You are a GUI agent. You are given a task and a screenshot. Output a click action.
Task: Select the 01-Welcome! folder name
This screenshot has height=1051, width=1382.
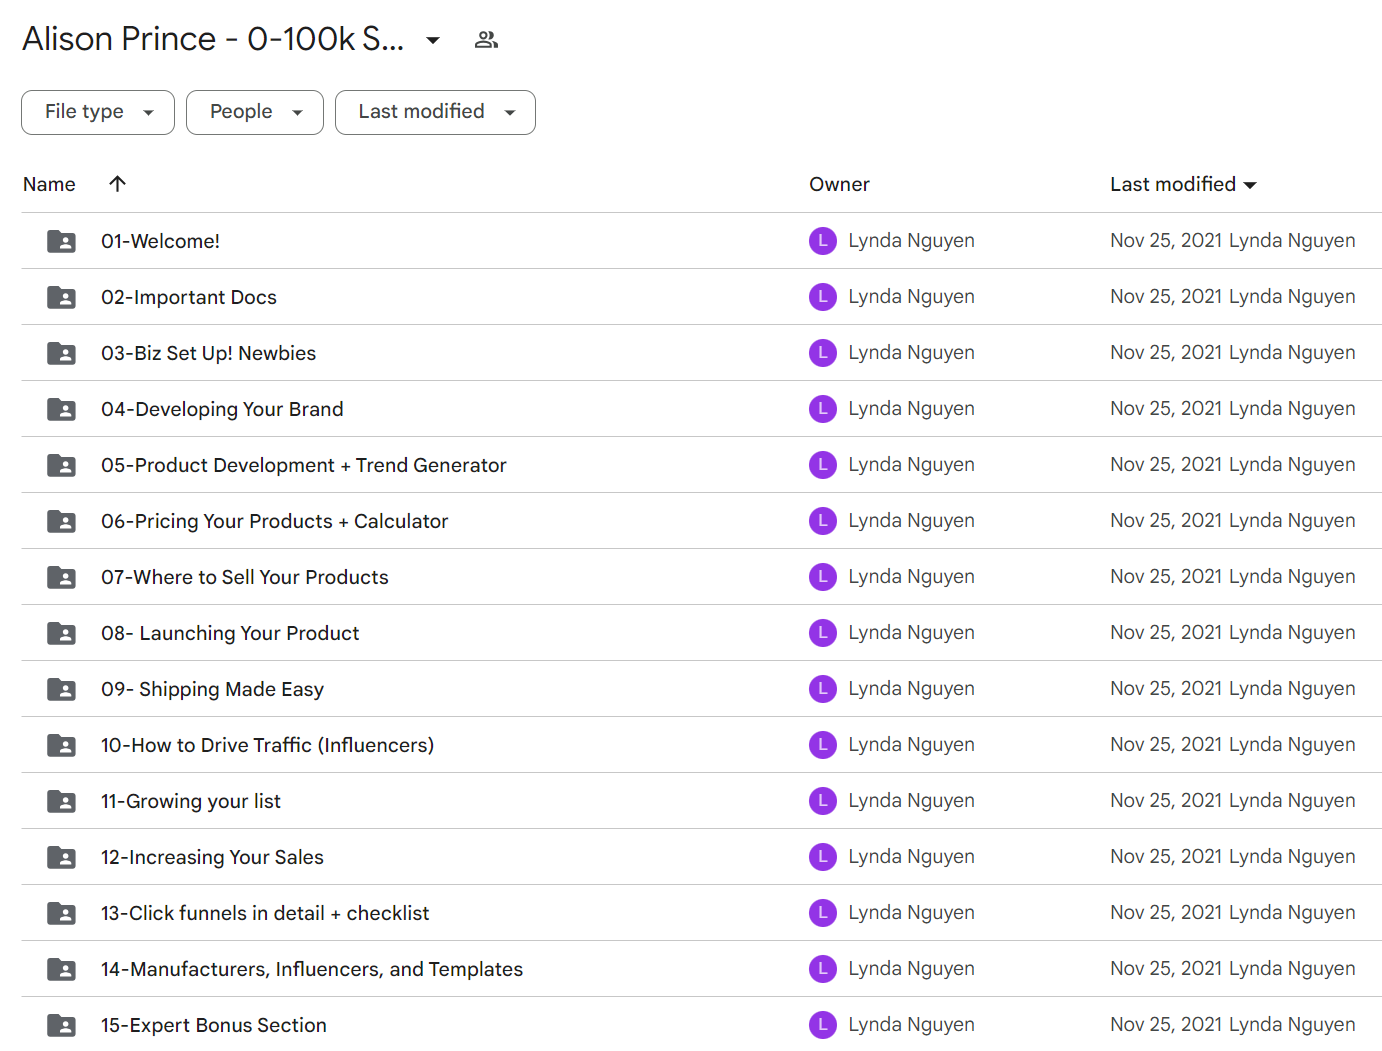point(160,241)
